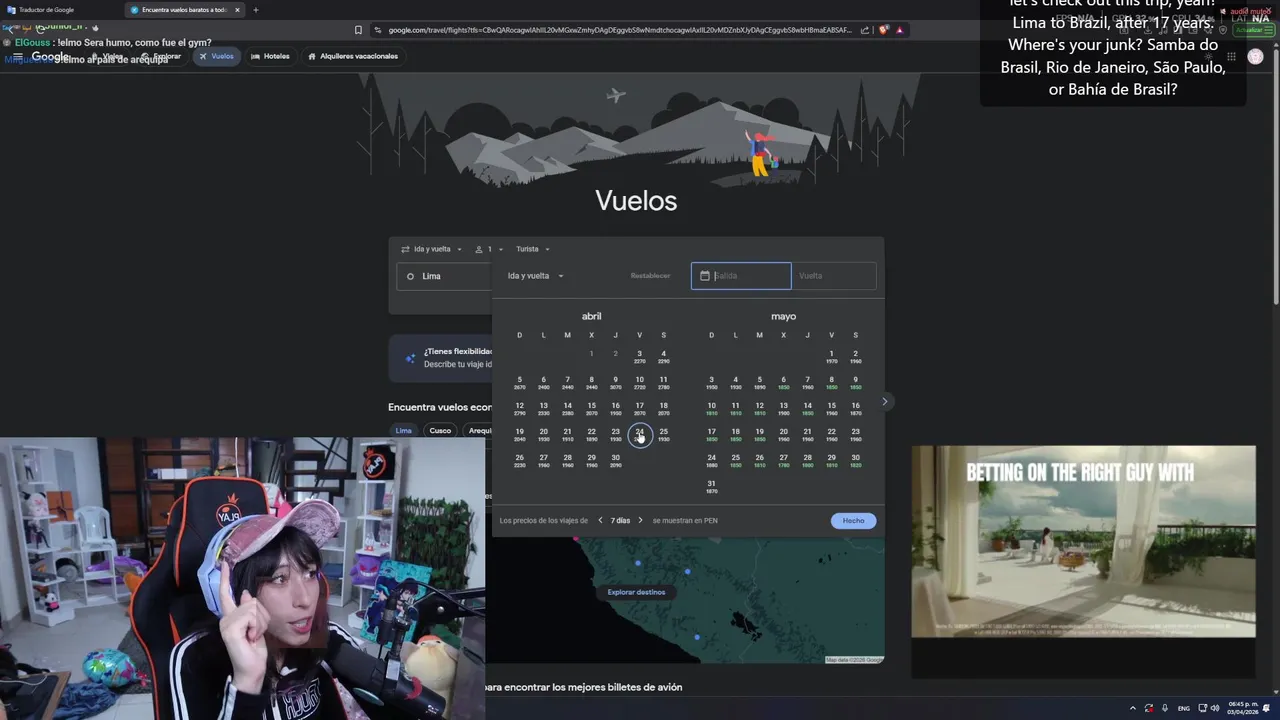Open the Ida y vuelta dropdown in calendar

click(535, 276)
